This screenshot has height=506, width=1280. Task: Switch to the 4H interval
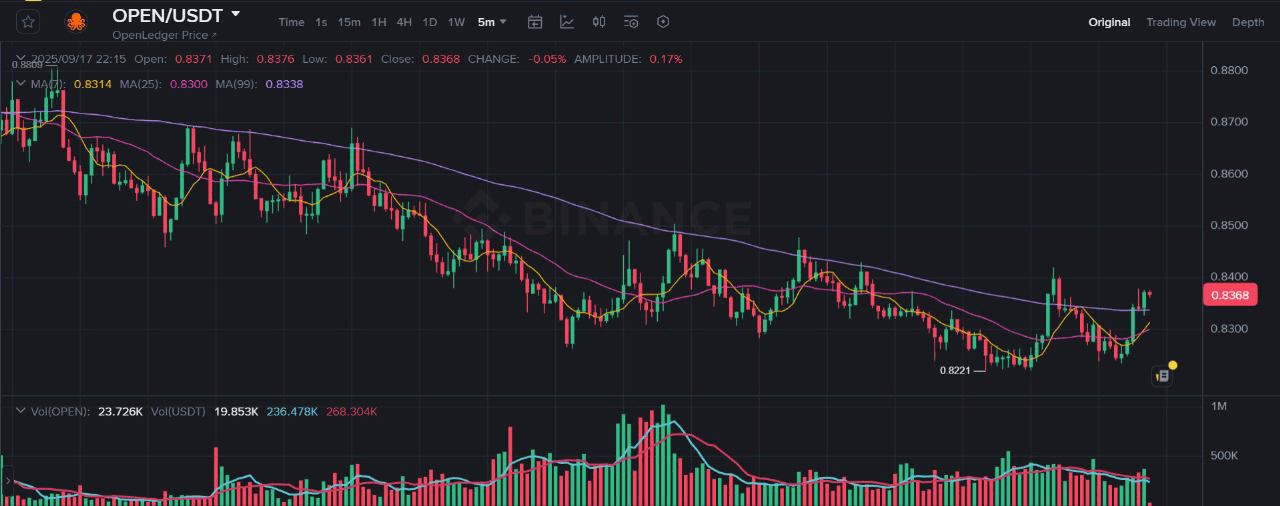point(404,22)
